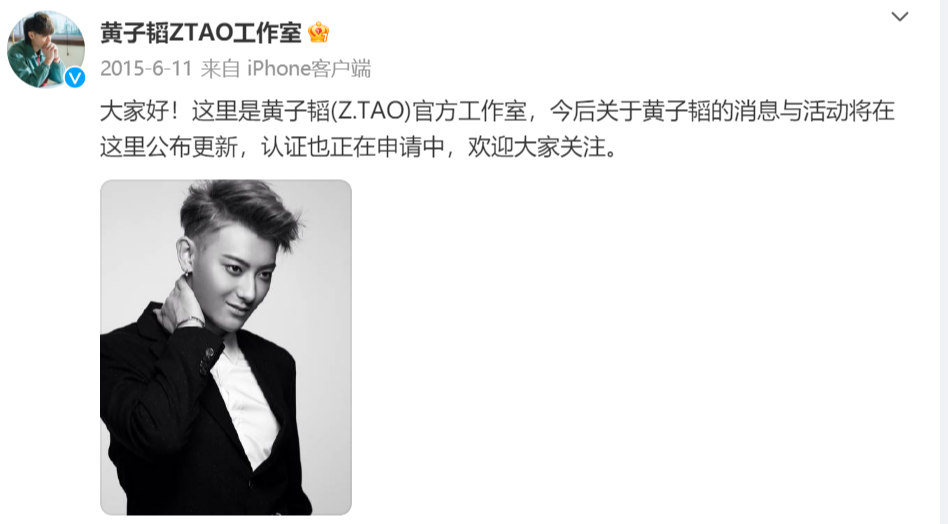Viewport: 948px width, 524px height.
Task: Click the blue verified V badge
Action: (x=75, y=77)
